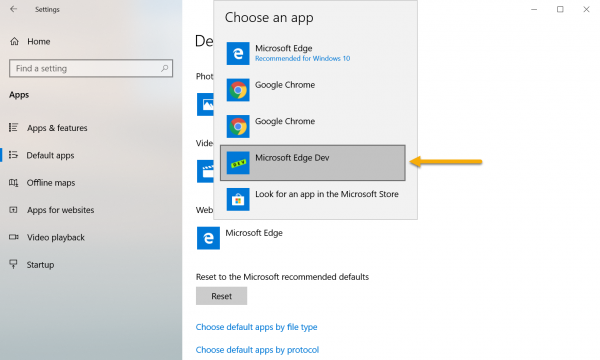The image size is (600, 360).
Task: Close the Settings window
Action: [x=586, y=9]
